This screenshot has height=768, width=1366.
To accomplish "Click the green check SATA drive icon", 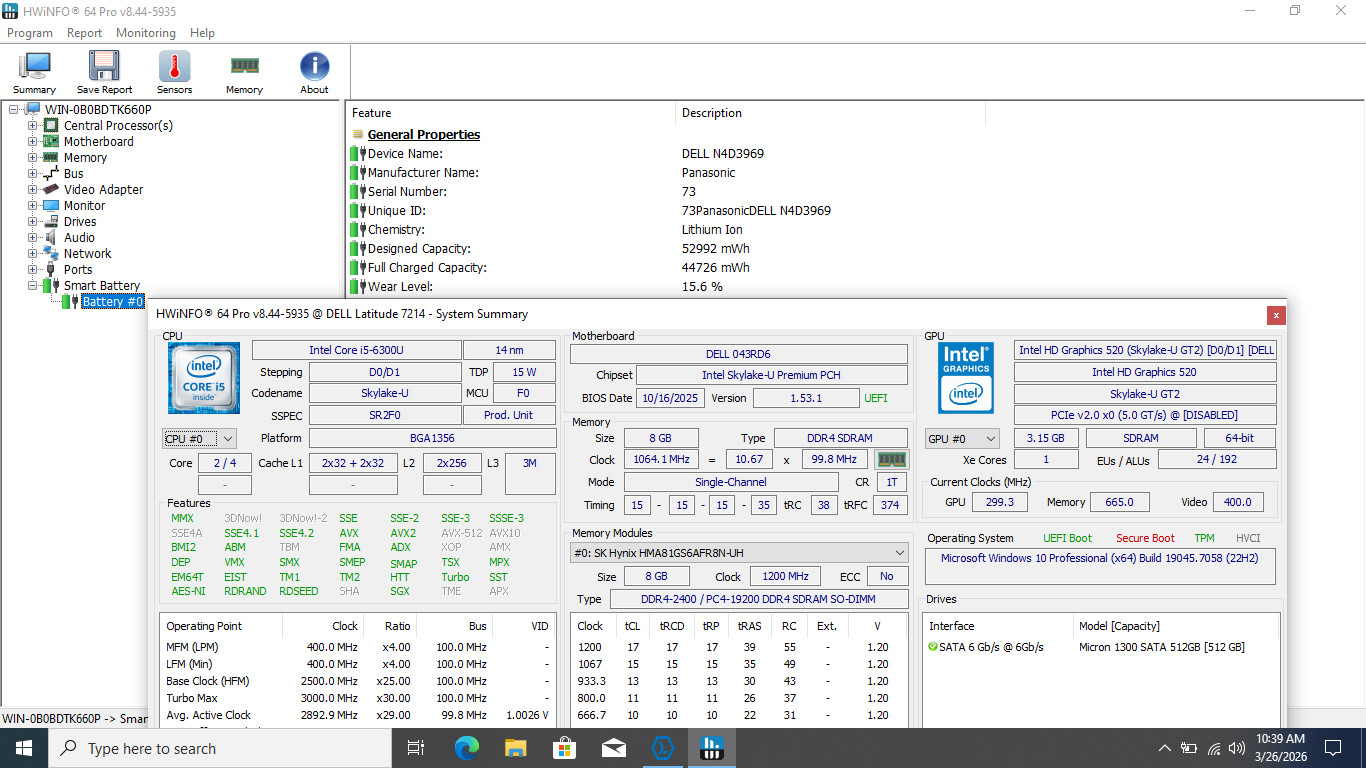I will 933,647.
